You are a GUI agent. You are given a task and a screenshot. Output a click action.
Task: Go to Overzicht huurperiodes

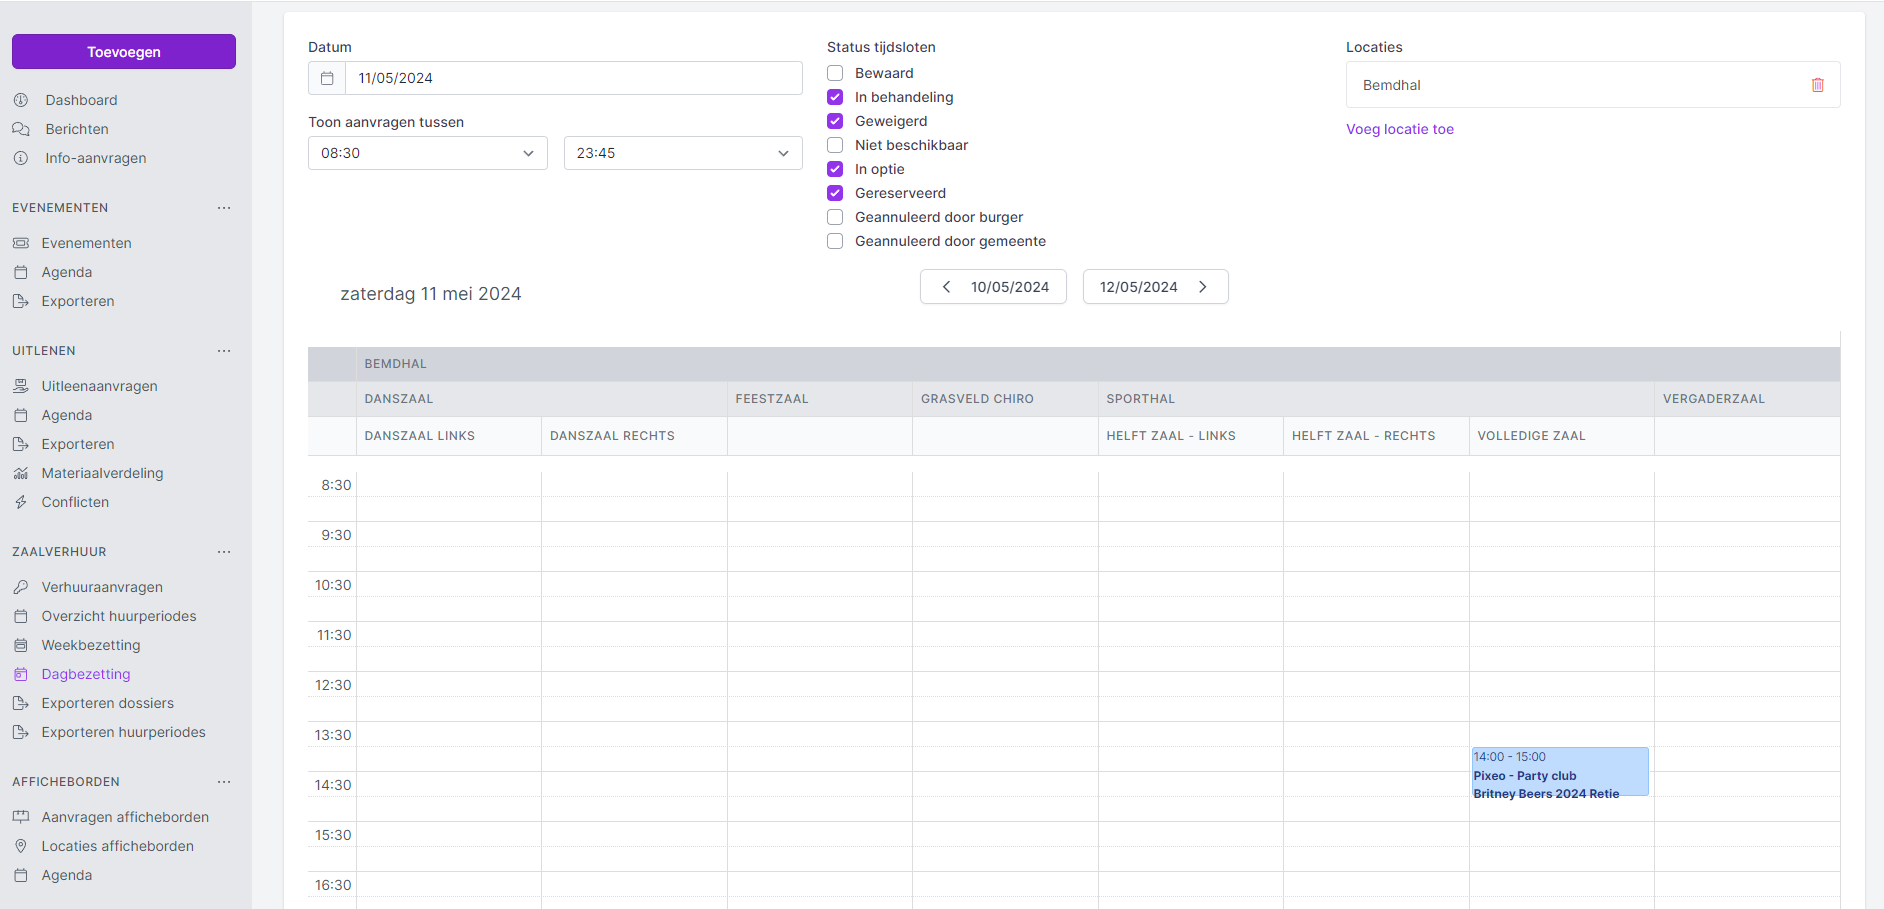(119, 616)
